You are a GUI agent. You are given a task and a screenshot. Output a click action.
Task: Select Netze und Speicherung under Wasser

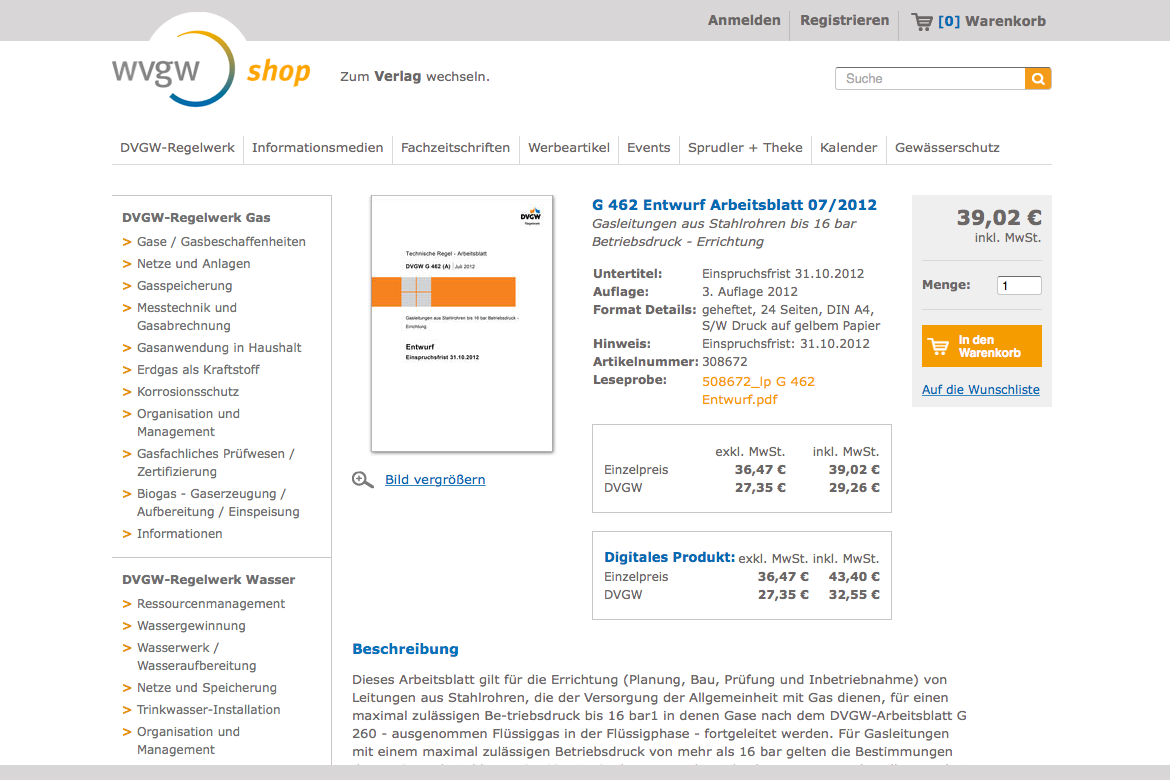[x=207, y=687]
